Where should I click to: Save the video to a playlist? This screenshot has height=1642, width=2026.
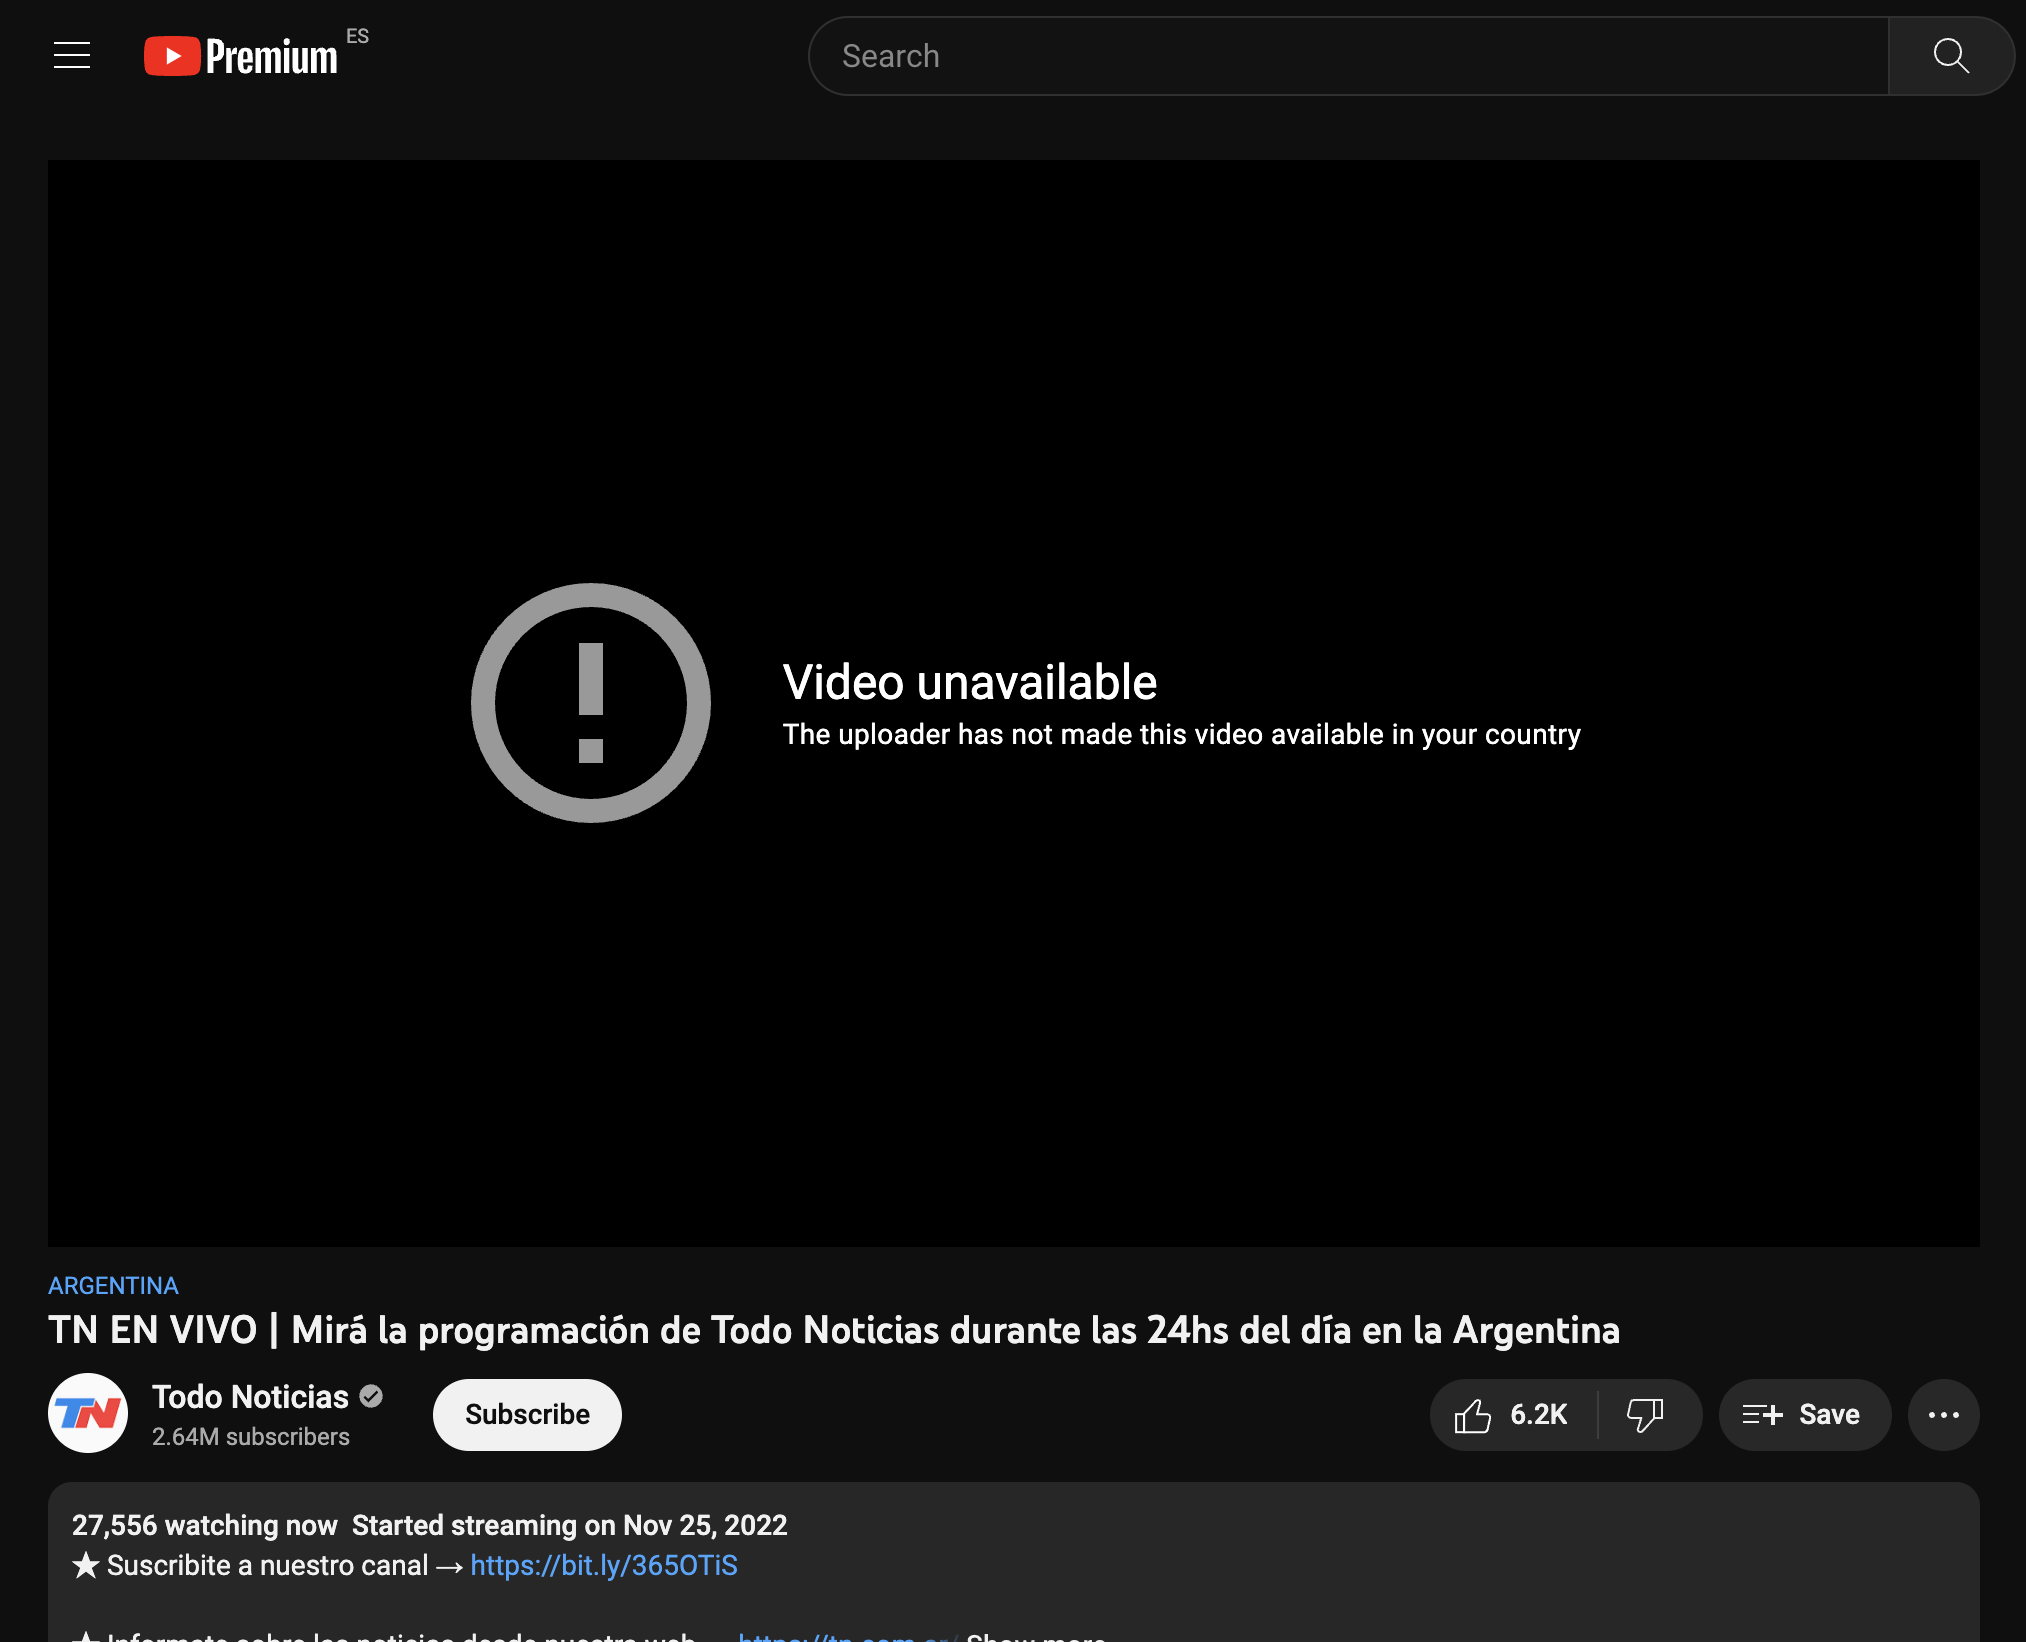click(x=1804, y=1415)
